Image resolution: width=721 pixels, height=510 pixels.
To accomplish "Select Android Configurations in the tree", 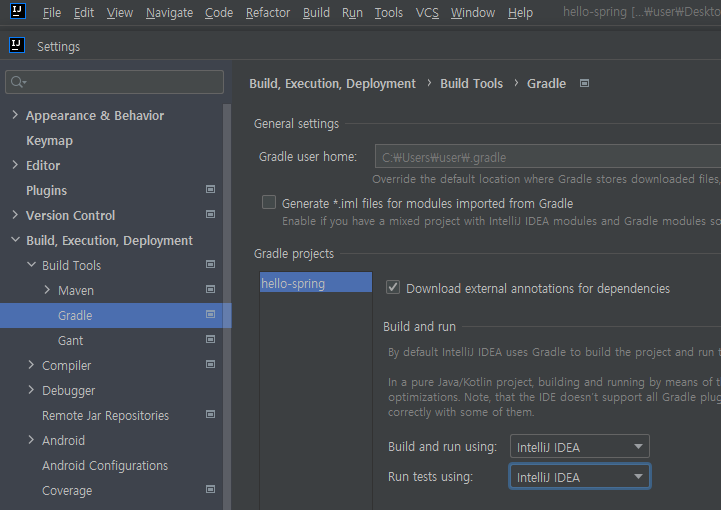I will tap(105, 465).
